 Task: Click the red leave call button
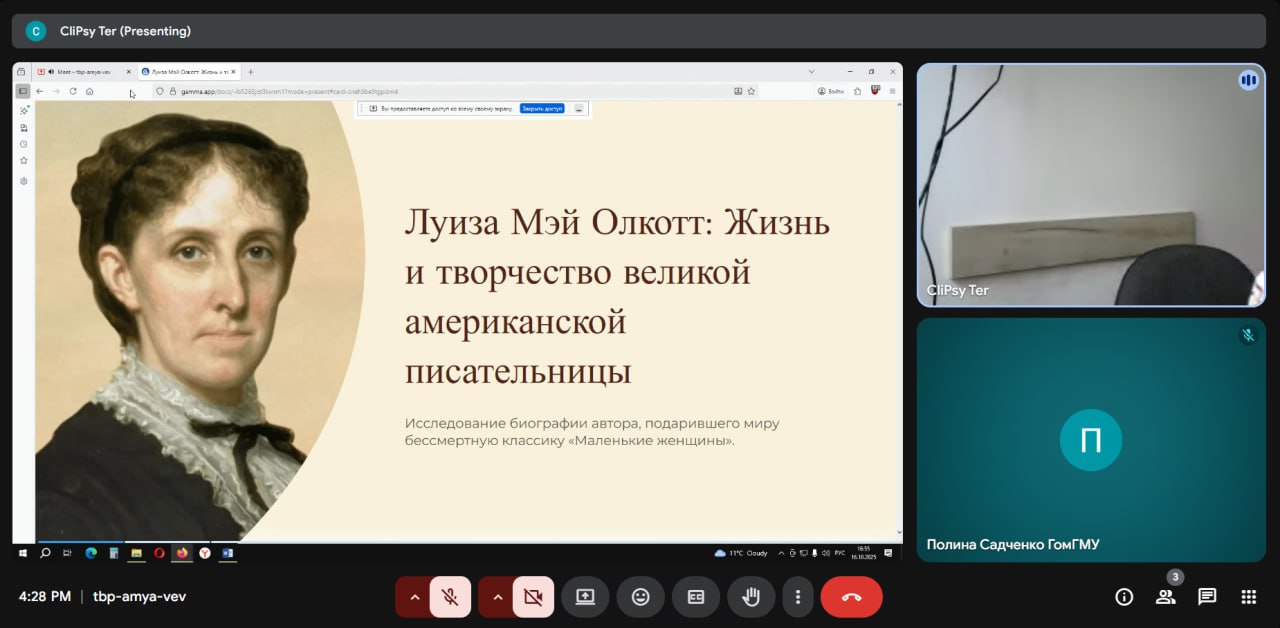point(851,597)
